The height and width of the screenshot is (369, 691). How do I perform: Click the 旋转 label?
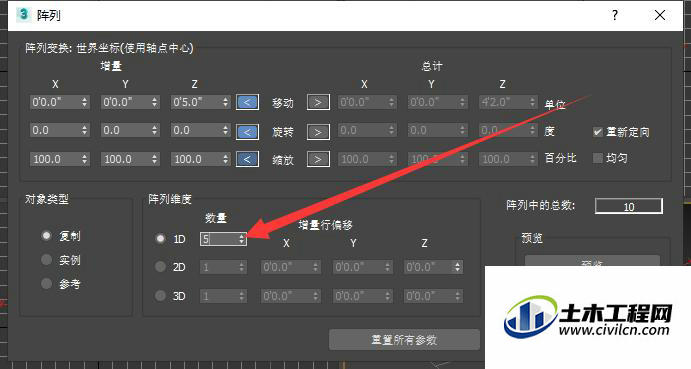[x=283, y=132]
